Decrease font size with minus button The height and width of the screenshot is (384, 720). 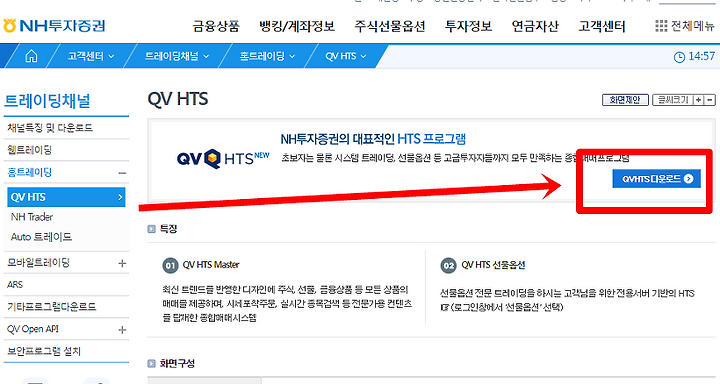tap(710, 100)
